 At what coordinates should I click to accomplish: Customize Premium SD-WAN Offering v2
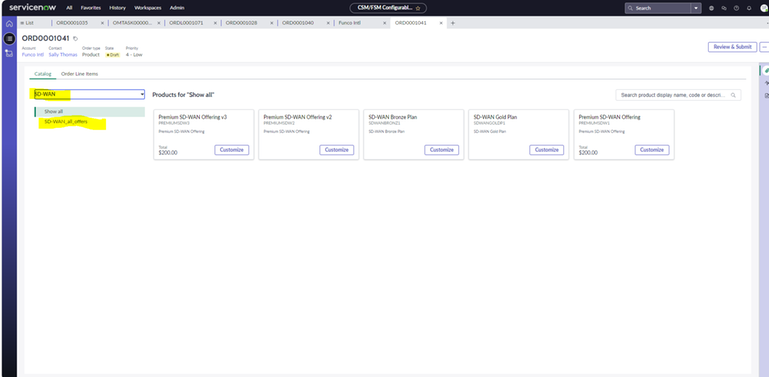coord(336,150)
